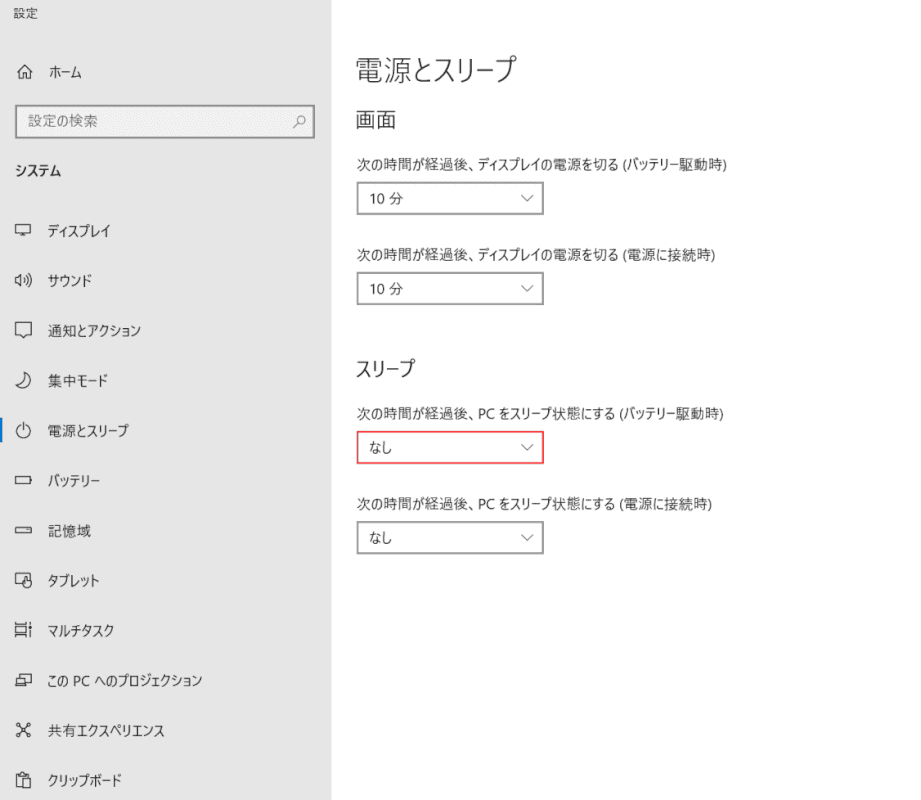Click the Home house icon
This screenshot has height=800, width=921.
pos(24,72)
